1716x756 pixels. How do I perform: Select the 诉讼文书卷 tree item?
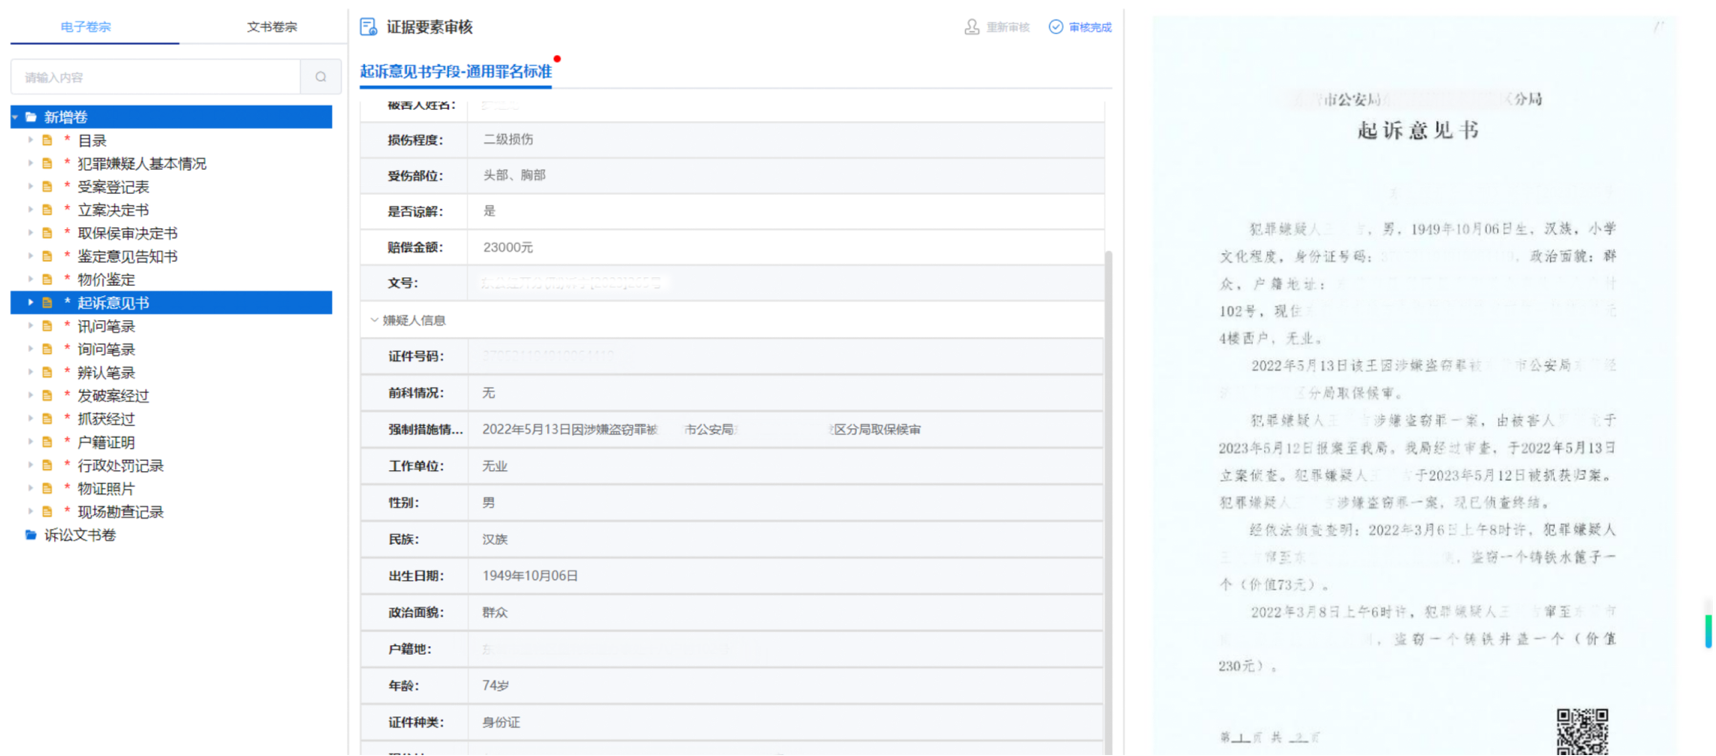[x=80, y=535]
